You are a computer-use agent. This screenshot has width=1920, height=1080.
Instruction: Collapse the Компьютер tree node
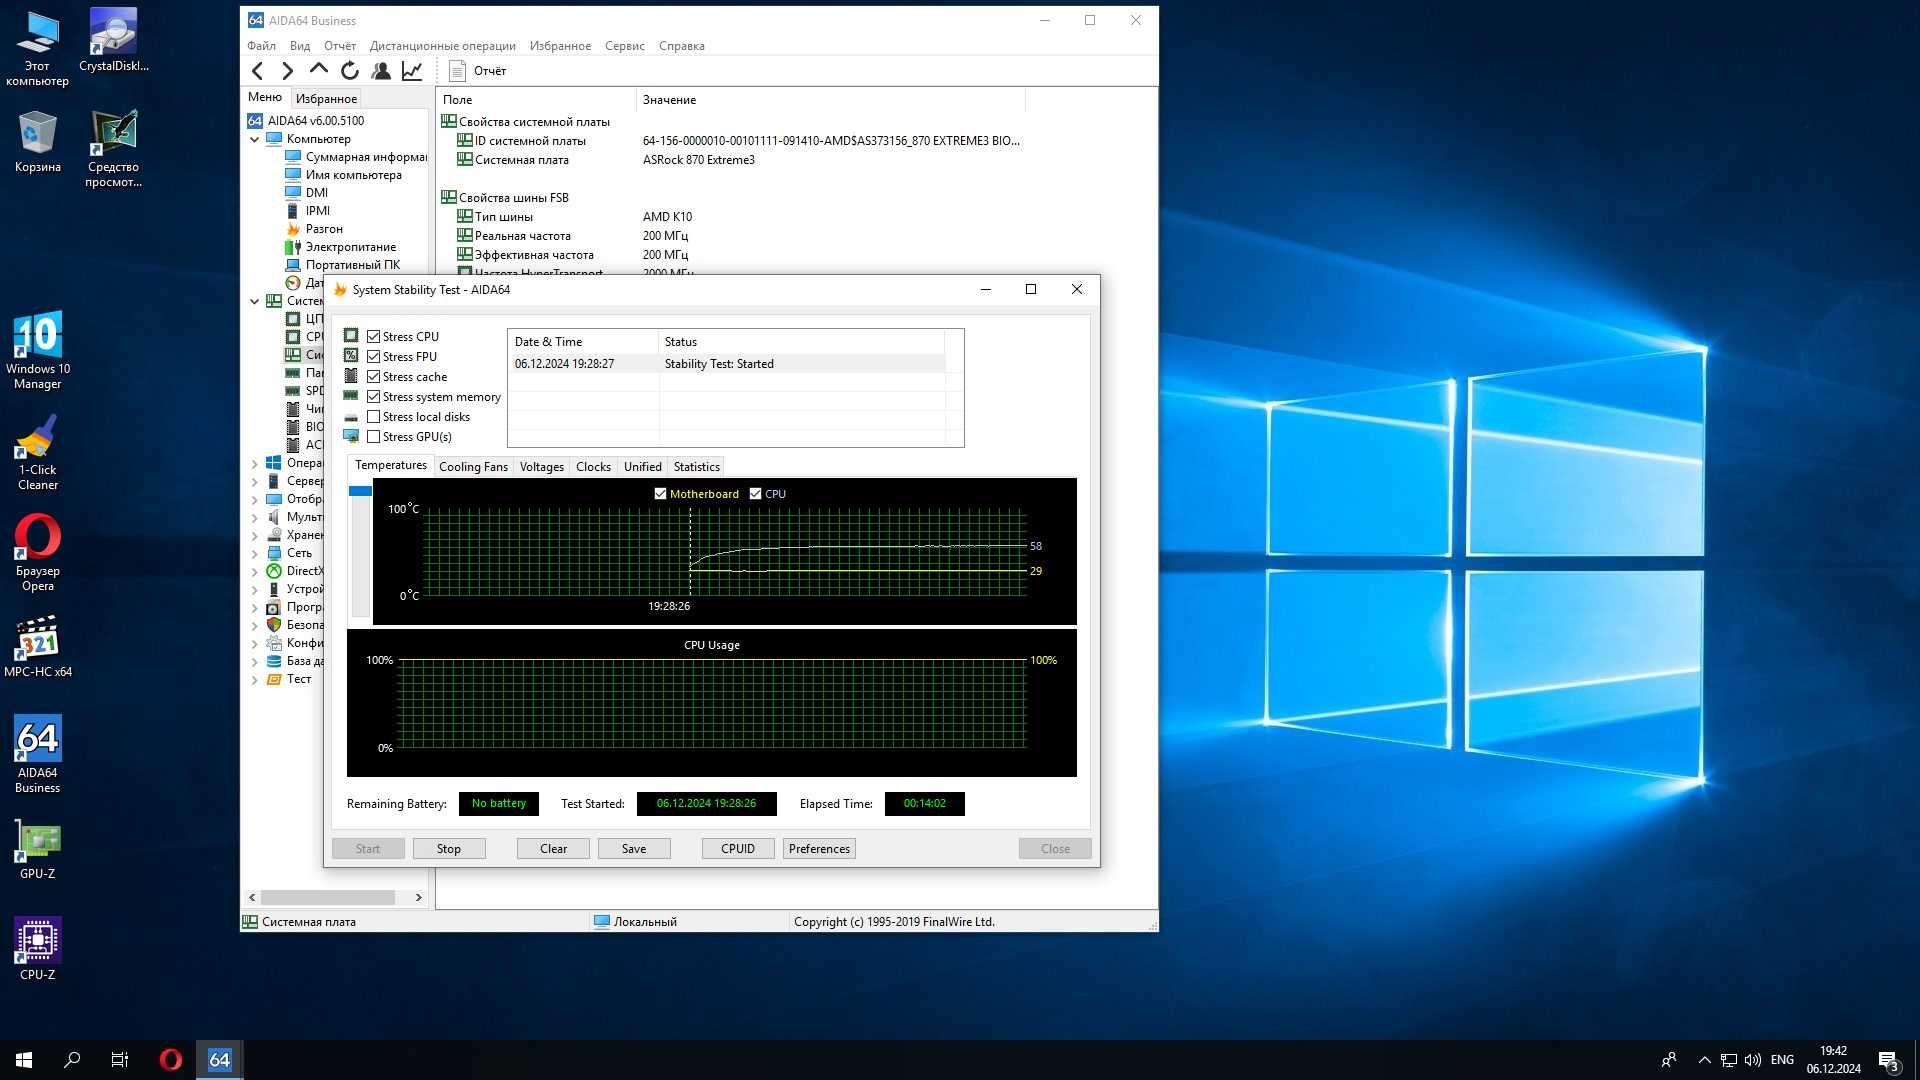tap(254, 139)
